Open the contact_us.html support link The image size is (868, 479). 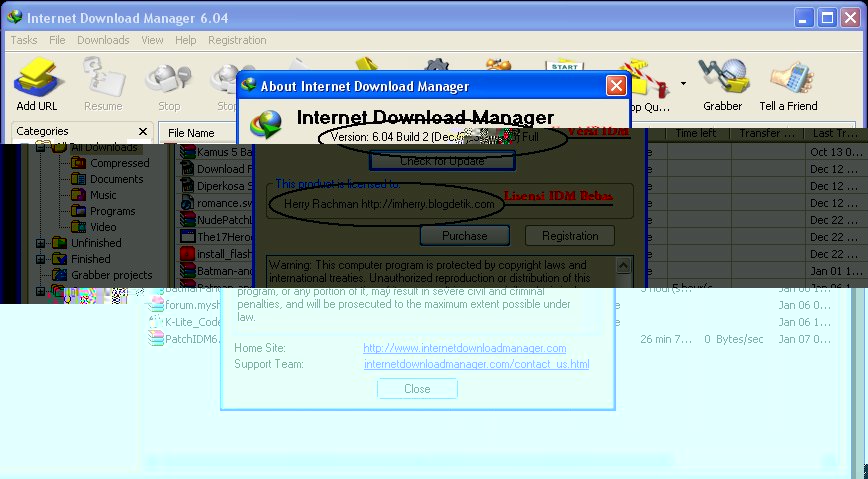point(477,364)
